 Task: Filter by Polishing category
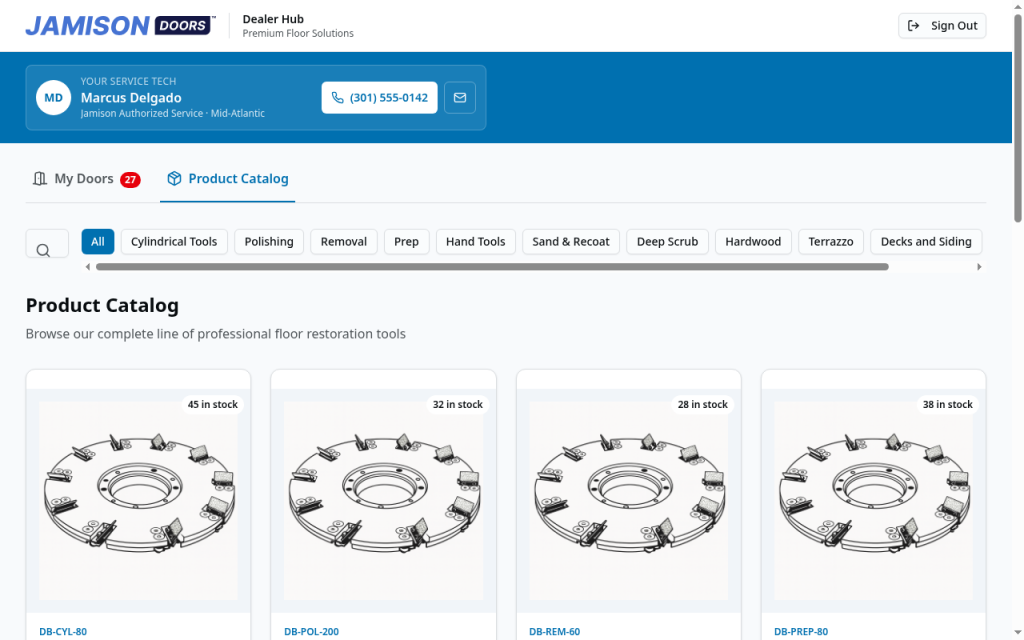click(x=269, y=242)
